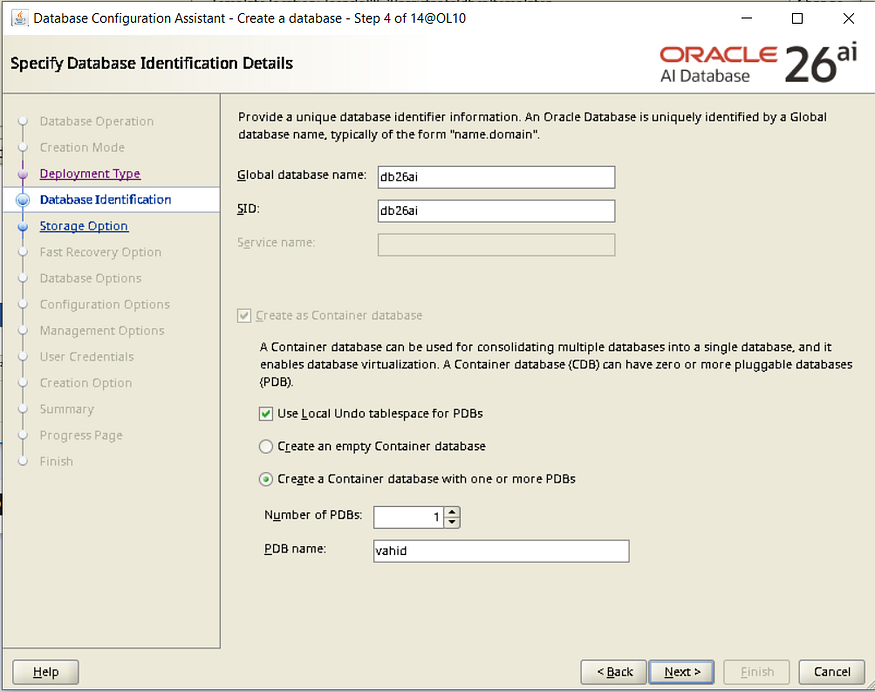Focus the SID input field
Screen dimensions: 875x692
496,211
